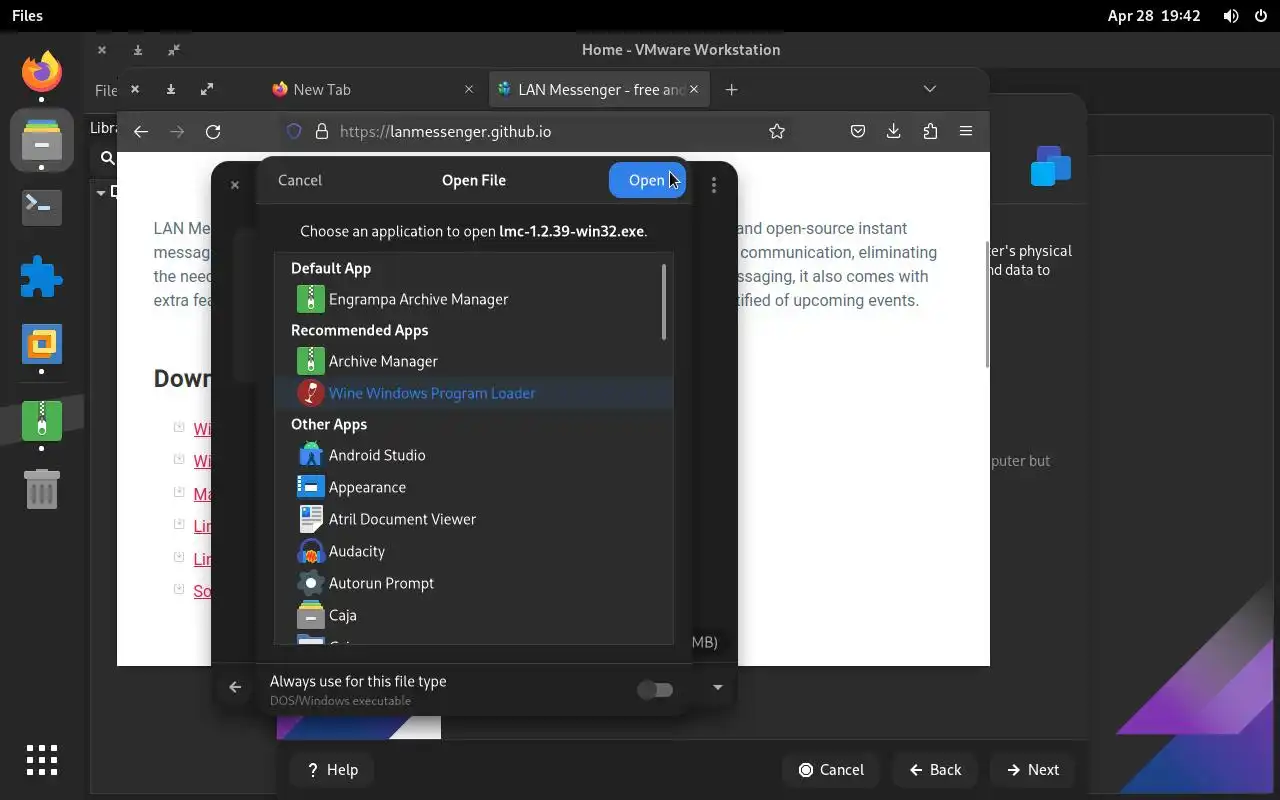Select the LAN Messenger tab

pyautogui.click(x=599, y=90)
